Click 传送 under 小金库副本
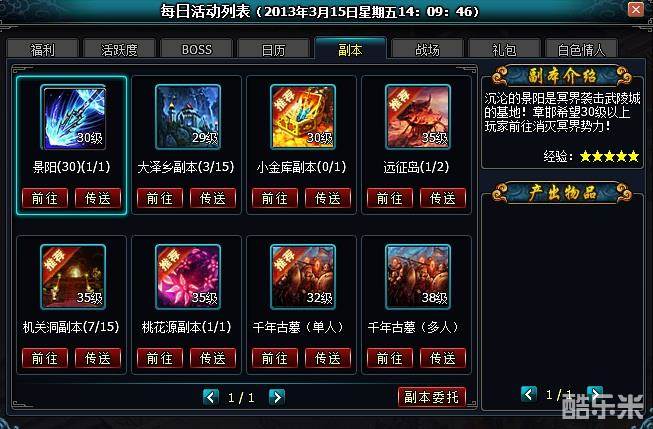 coord(328,198)
